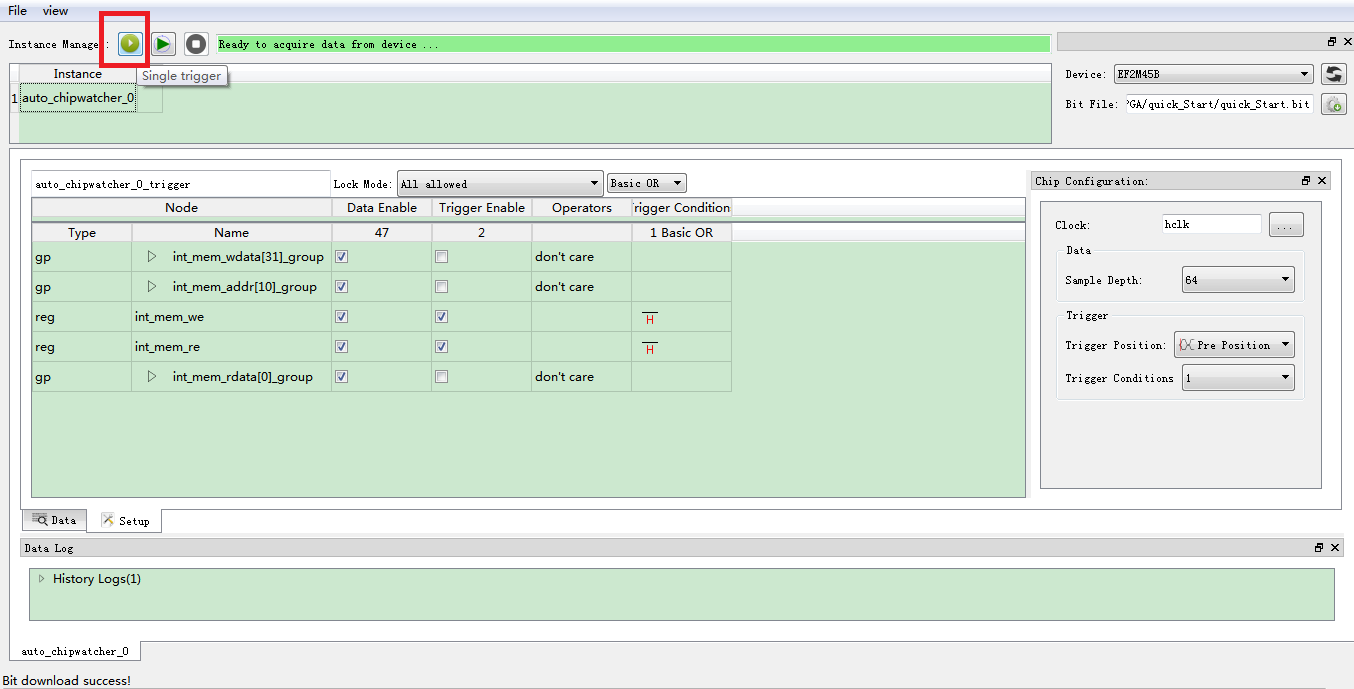This screenshot has width=1354, height=689.
Task: Switch to the Data tab
Action: coord(54,520)
